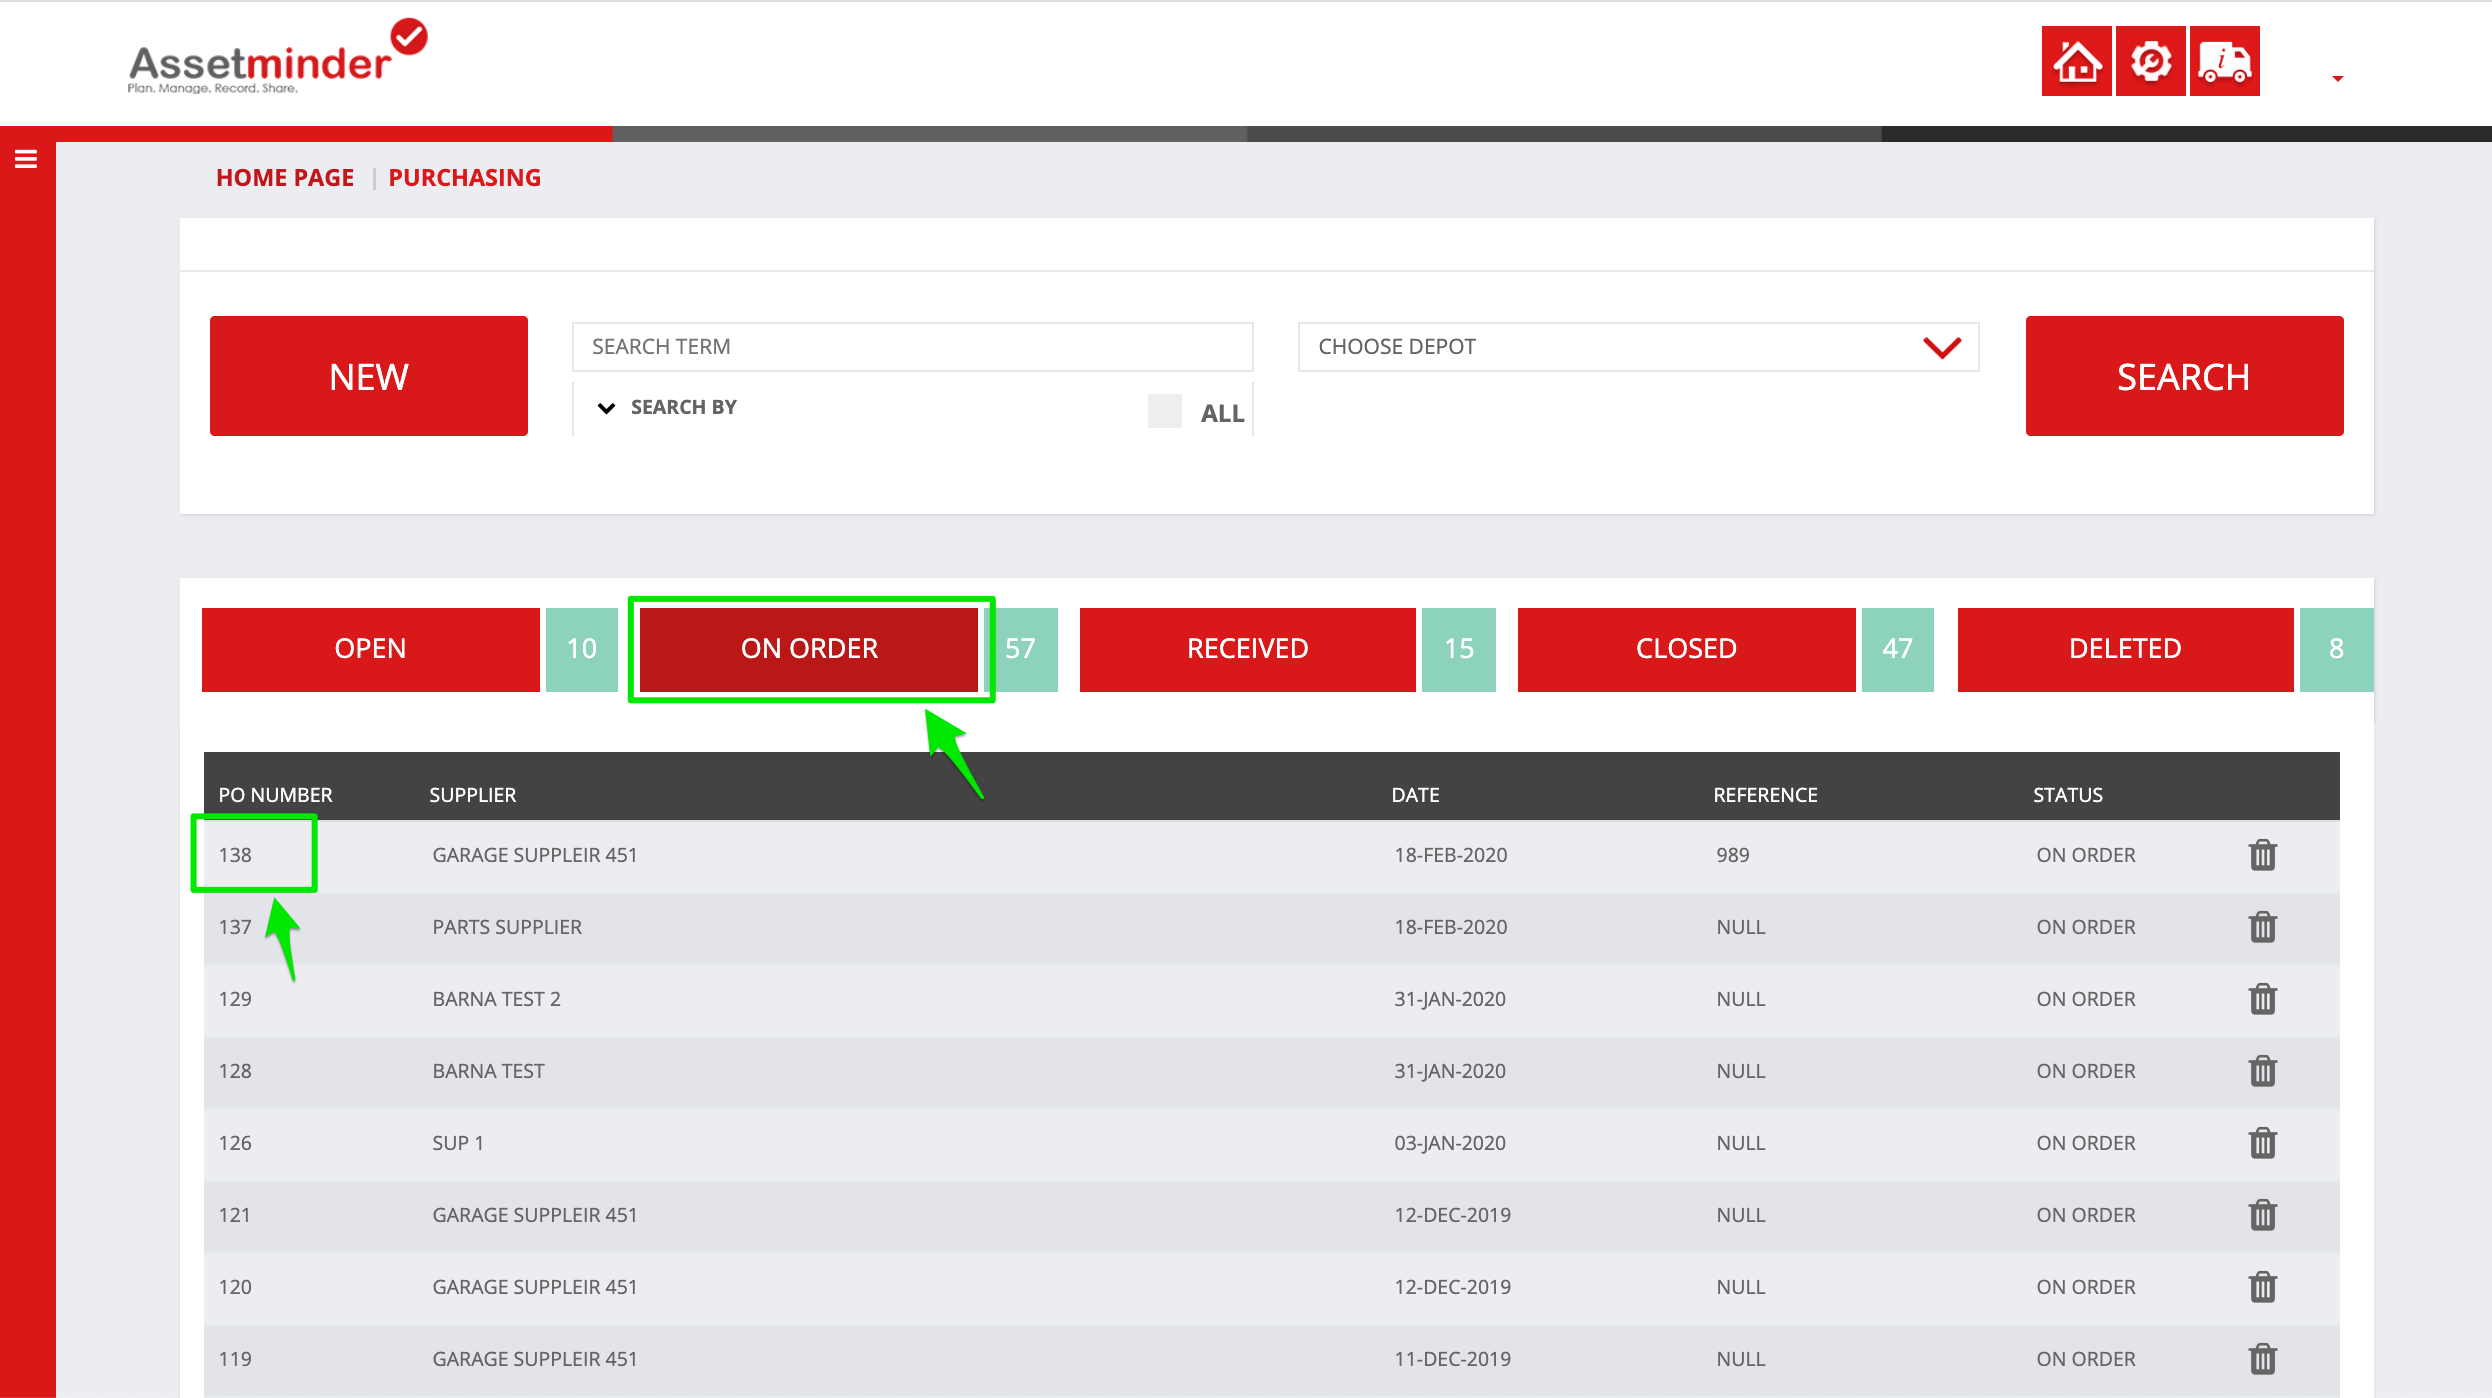Switch to the DELETED tab

(x=2125, y=649)
